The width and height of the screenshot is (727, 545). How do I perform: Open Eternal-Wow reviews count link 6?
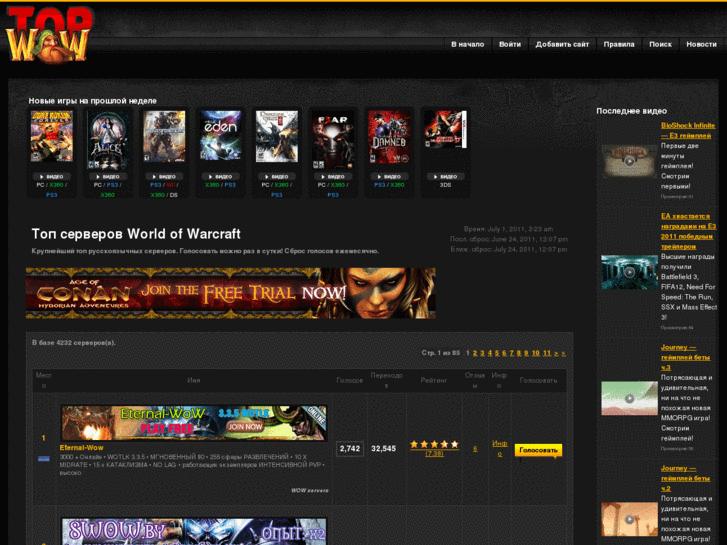(x=475, y=449)
